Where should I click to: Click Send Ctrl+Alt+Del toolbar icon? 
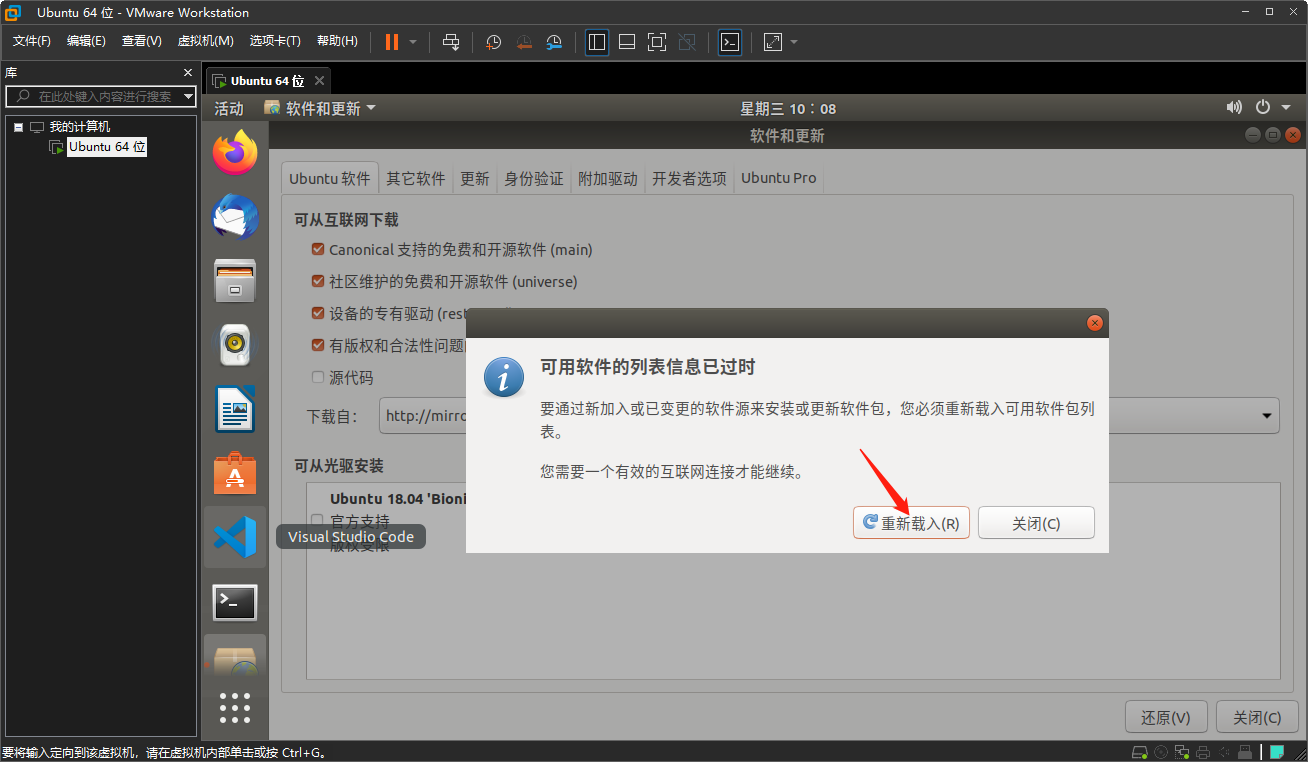click(x=451, y=42)
